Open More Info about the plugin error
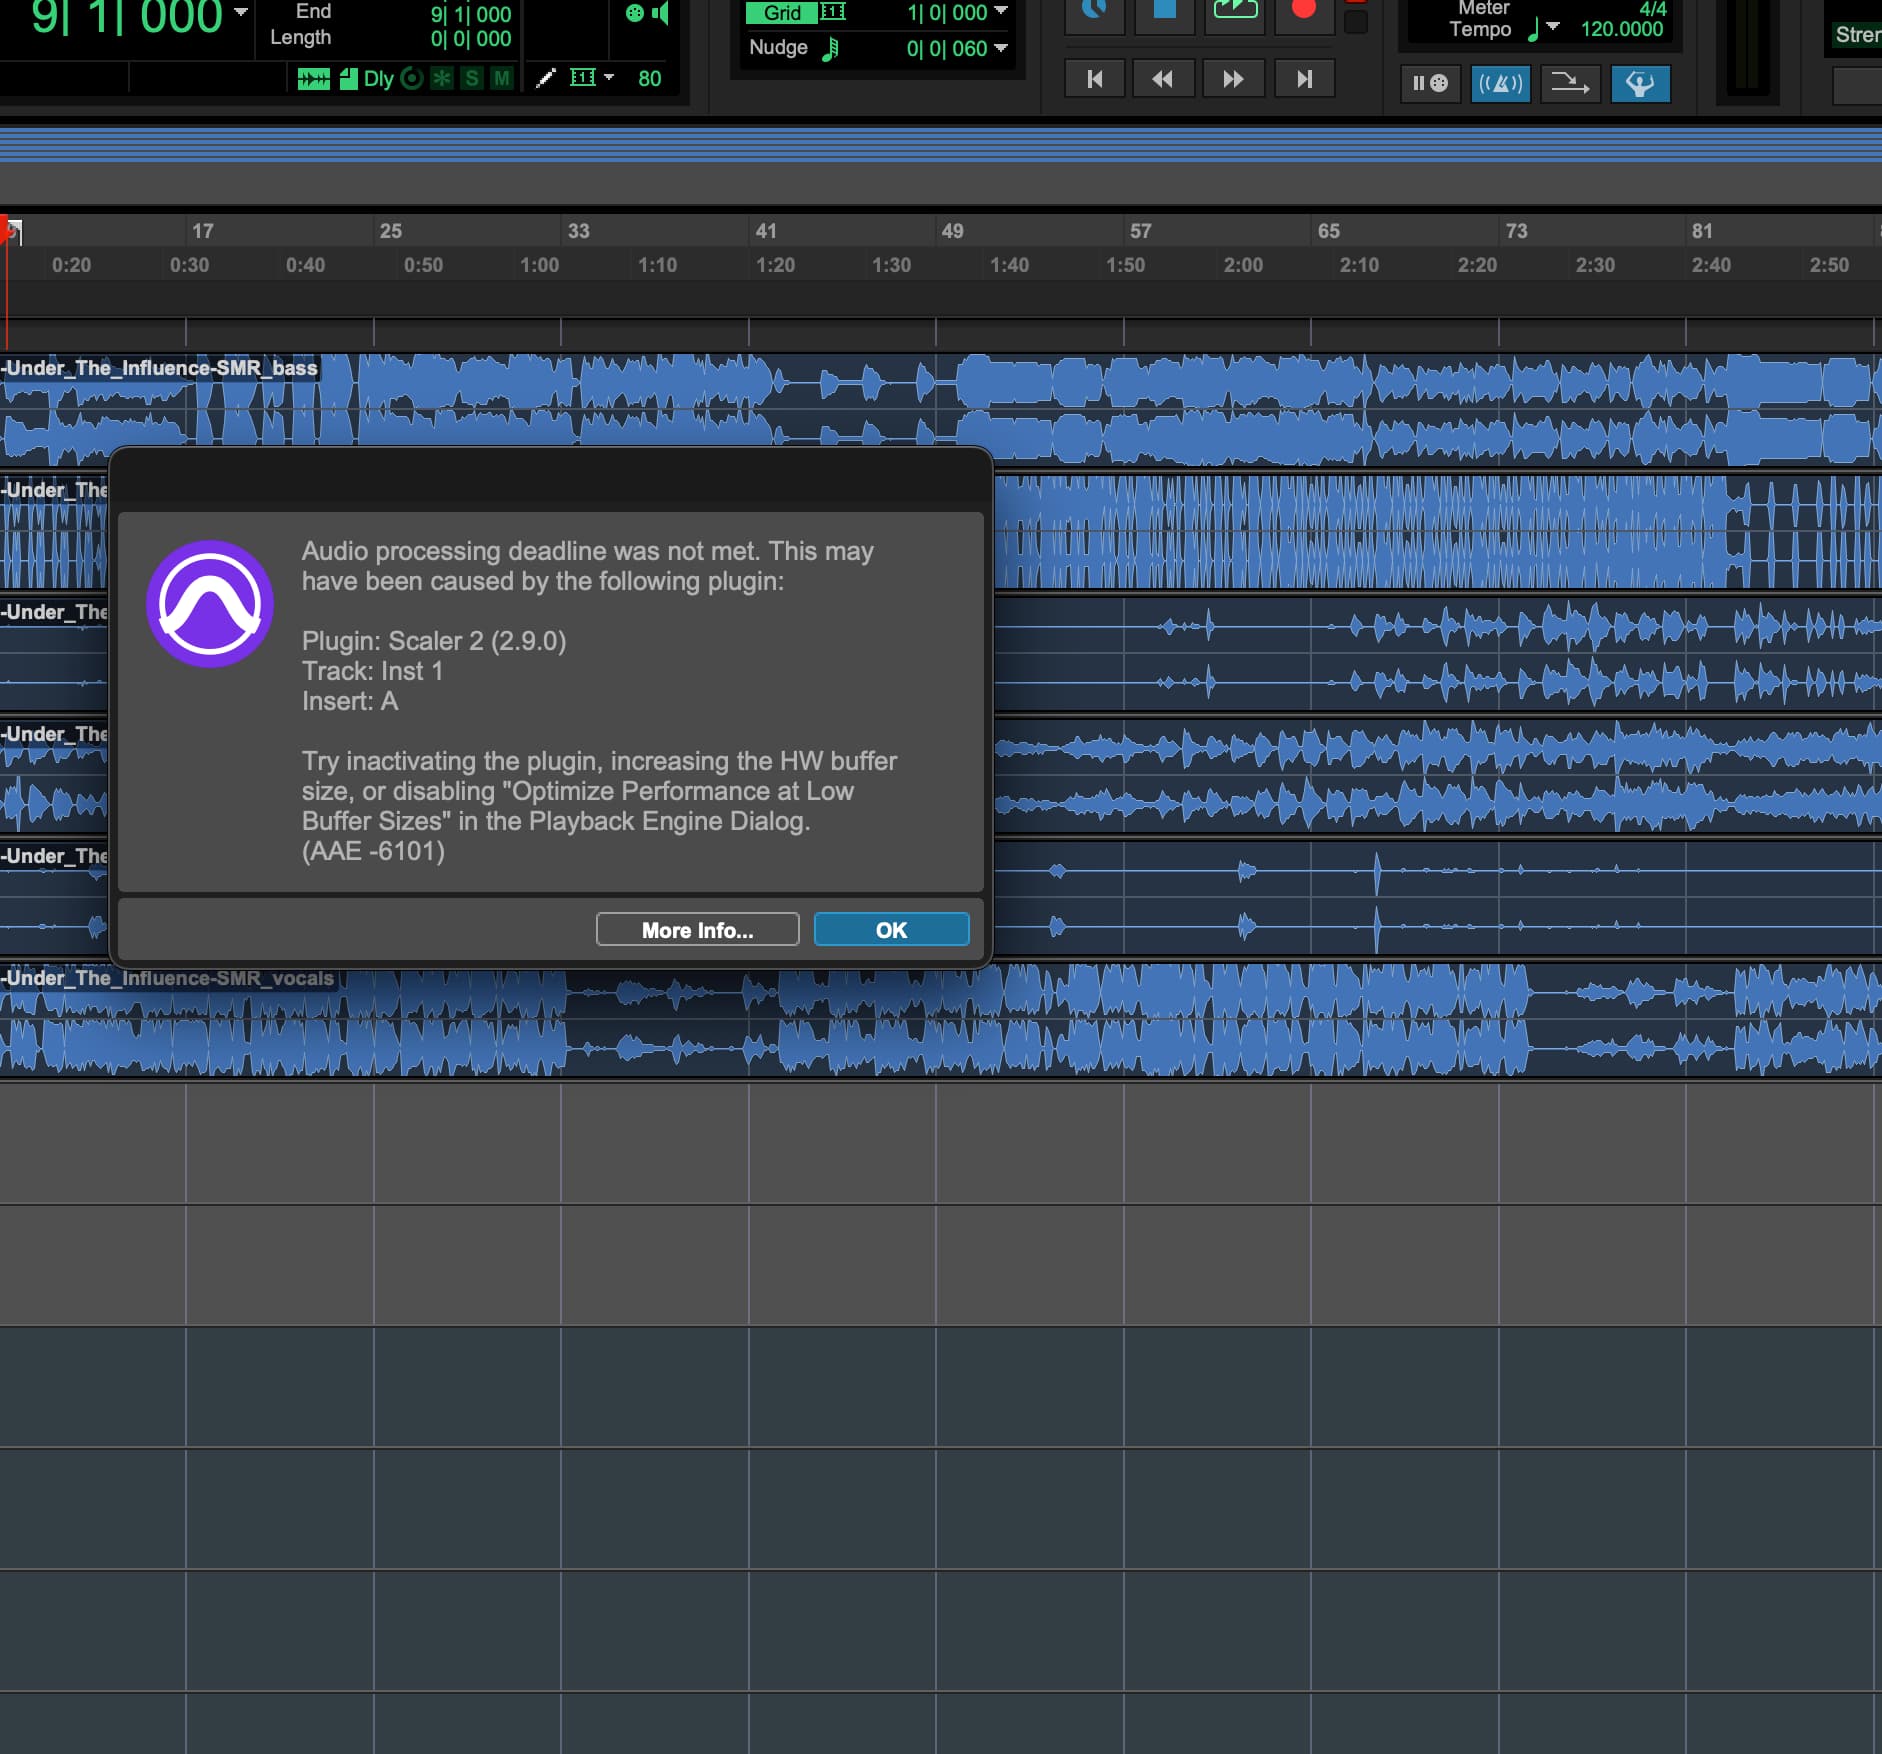The width and height of the screenshot is (1882, 1754). point(697,930)
